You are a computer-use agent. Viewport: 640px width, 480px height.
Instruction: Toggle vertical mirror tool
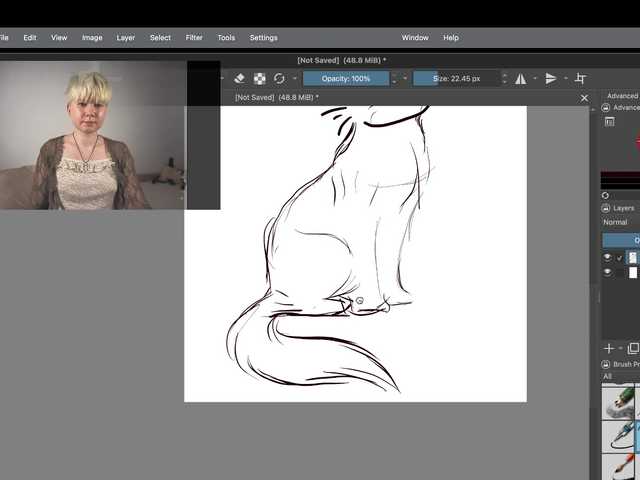pos(551,78)
